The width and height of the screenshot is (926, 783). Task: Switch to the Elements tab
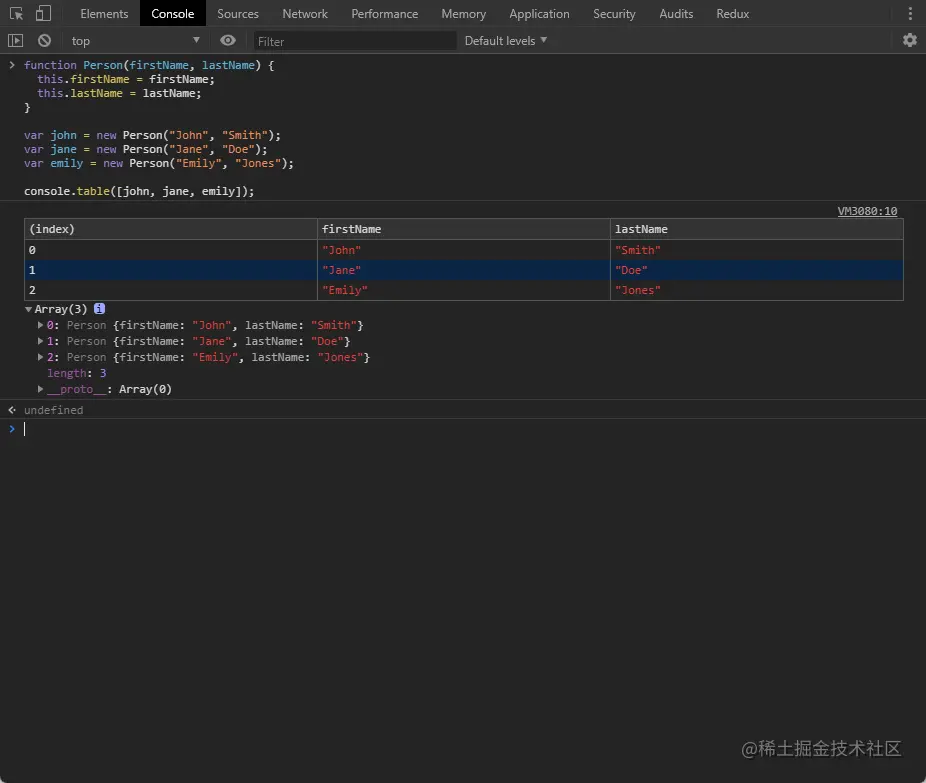point(104,14)
